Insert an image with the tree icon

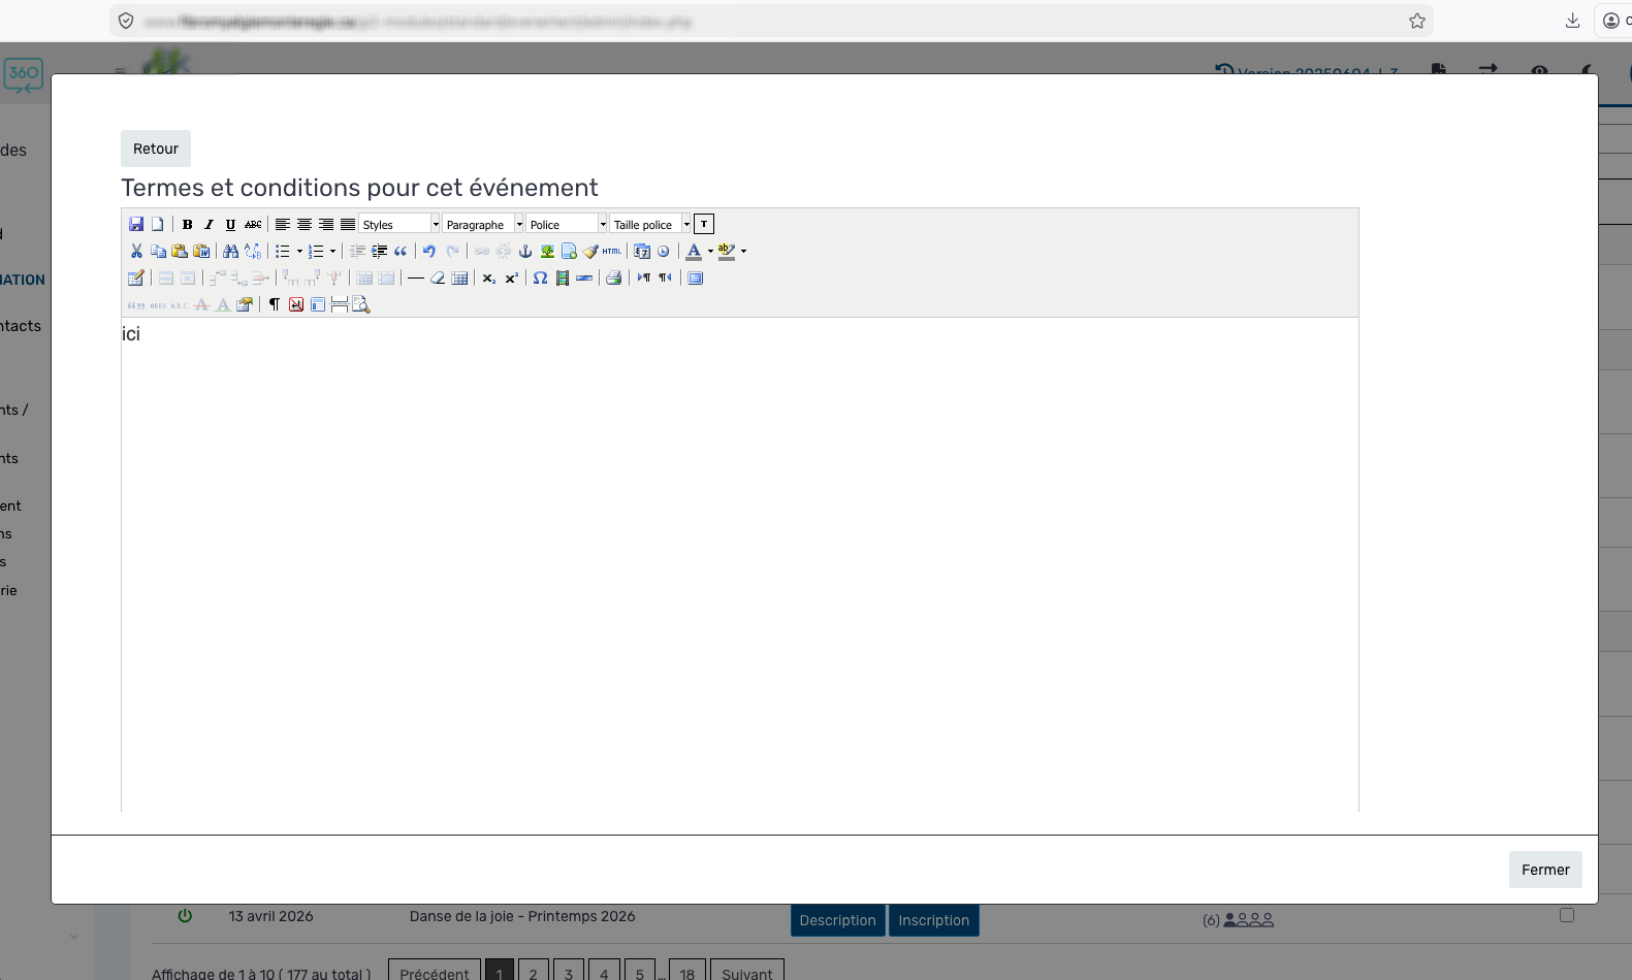(x=547, y=251)
